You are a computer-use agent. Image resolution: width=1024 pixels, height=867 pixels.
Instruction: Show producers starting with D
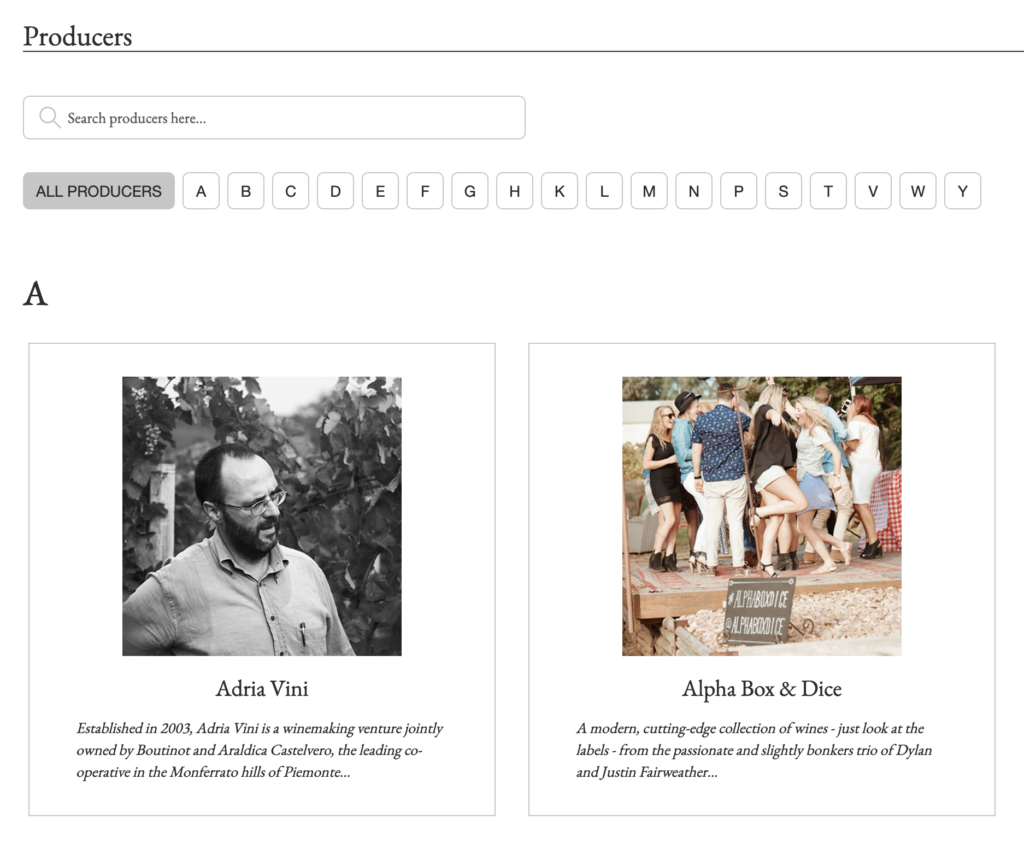[x=335, y=191]
